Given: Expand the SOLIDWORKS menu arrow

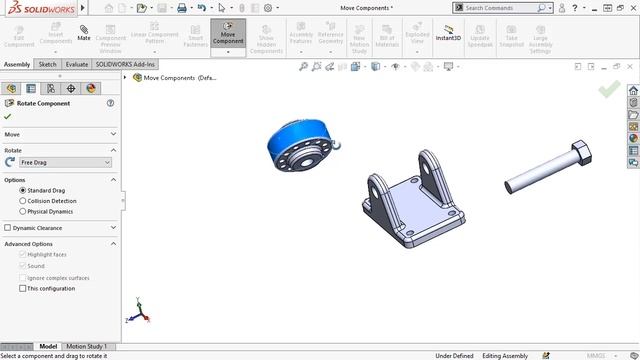Looking at the screenshot, I should [x=83, y=8].
